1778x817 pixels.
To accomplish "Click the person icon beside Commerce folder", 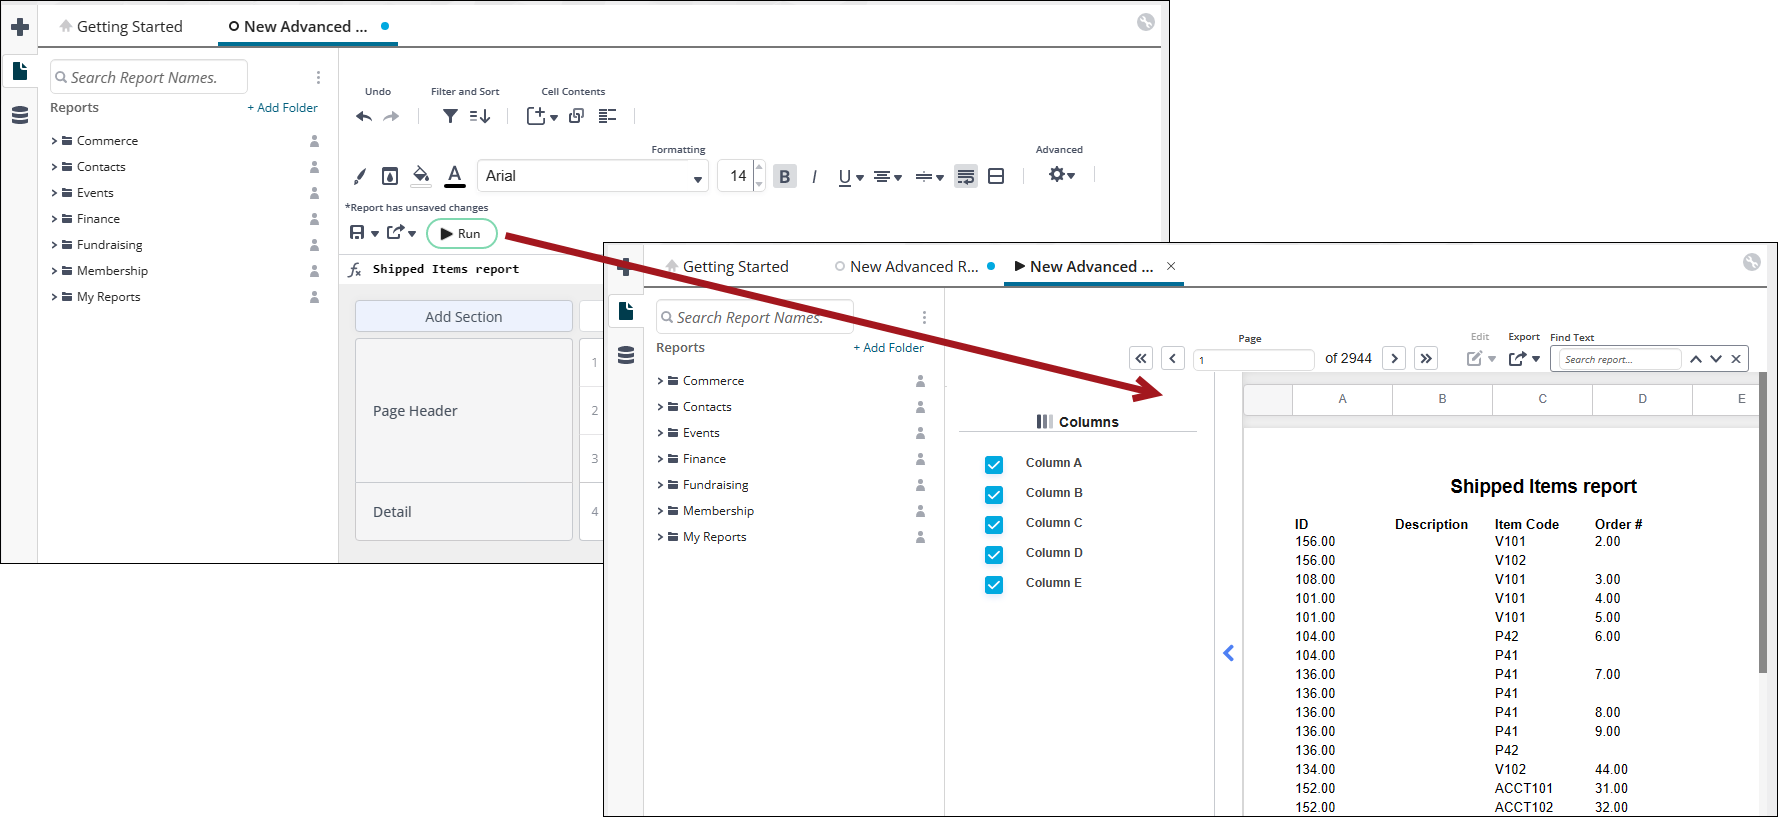I will 314,141.
